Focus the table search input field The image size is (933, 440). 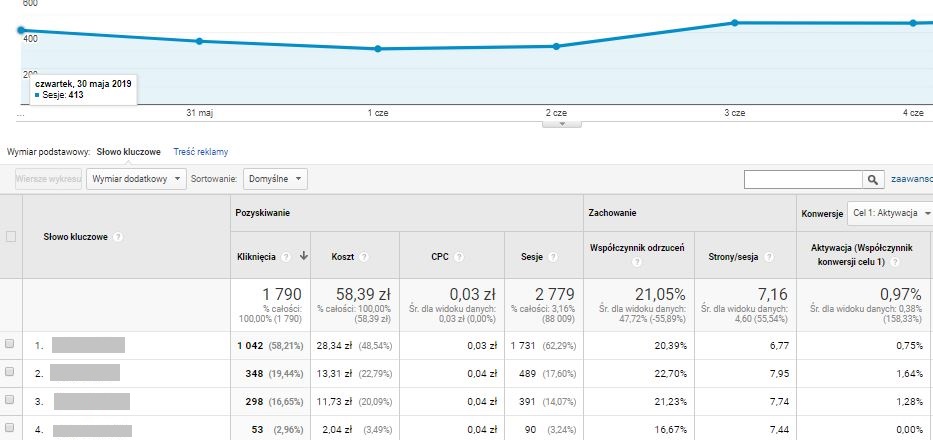pyautogui.click(x=803, y=179)
